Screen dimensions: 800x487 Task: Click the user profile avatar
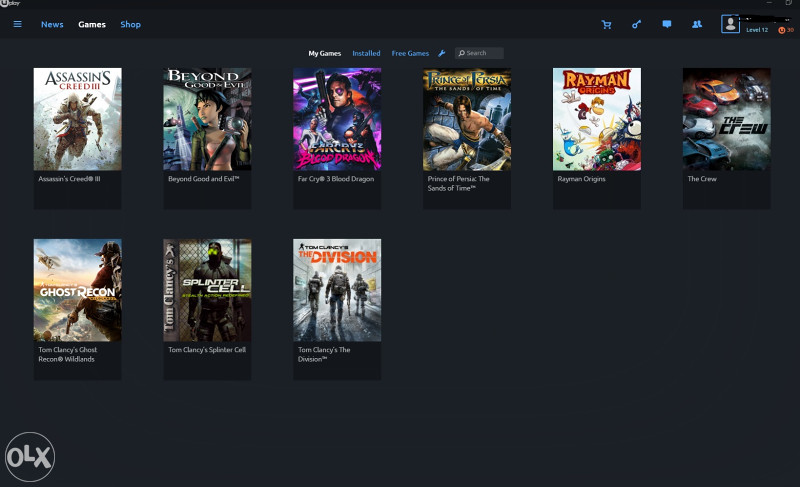click(x=730, y=24)
